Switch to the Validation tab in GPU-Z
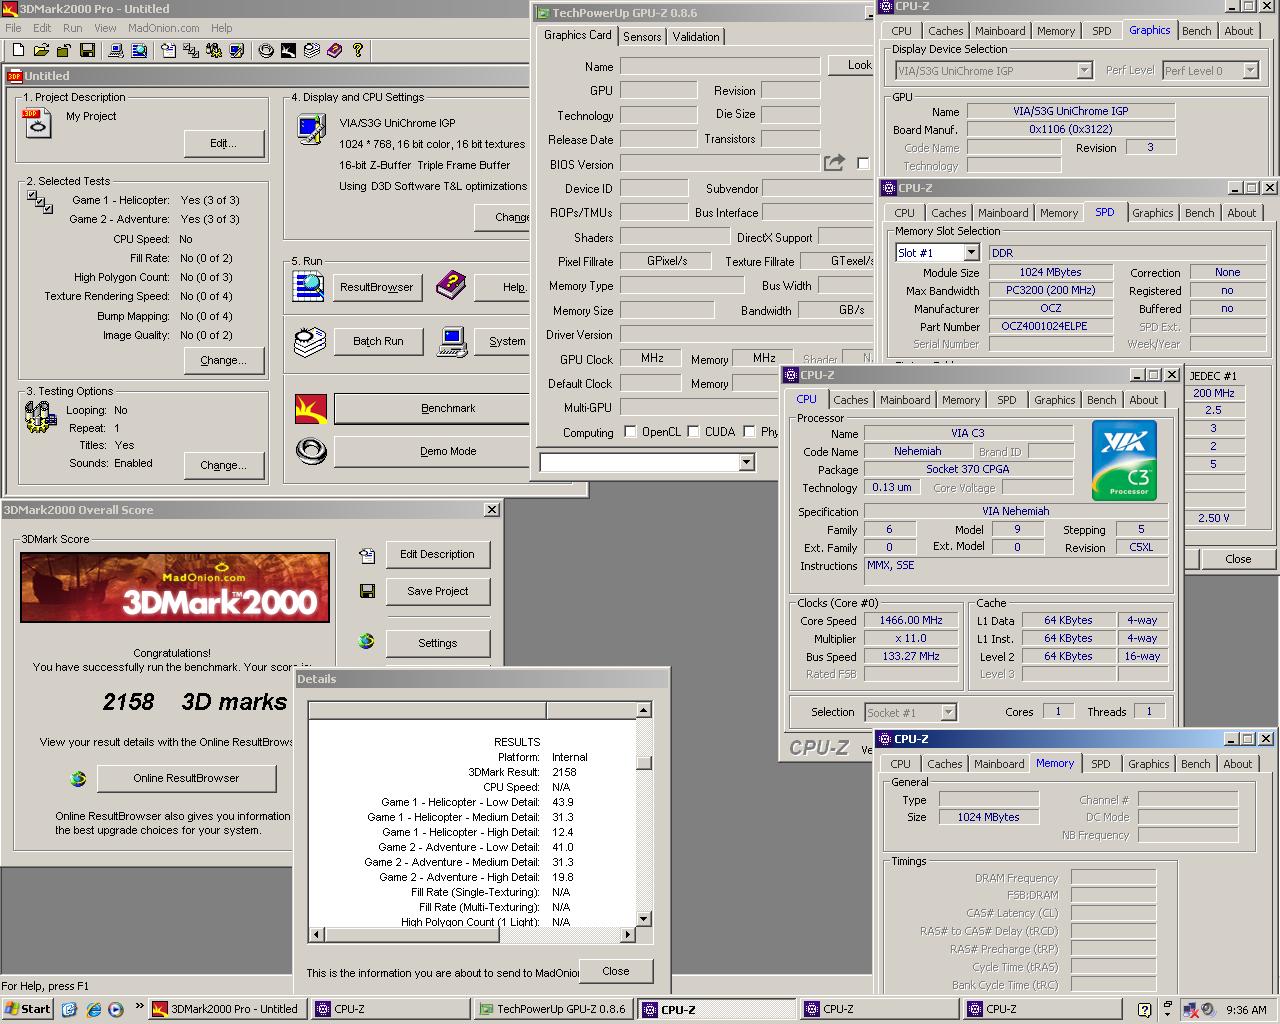 click(696, 37)
